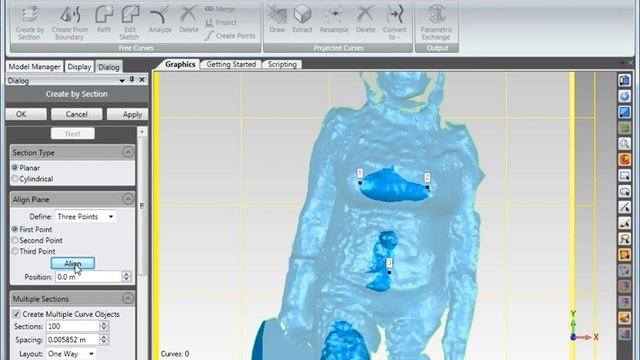Click the blue shaded display mode icon

tap(624, 112)
